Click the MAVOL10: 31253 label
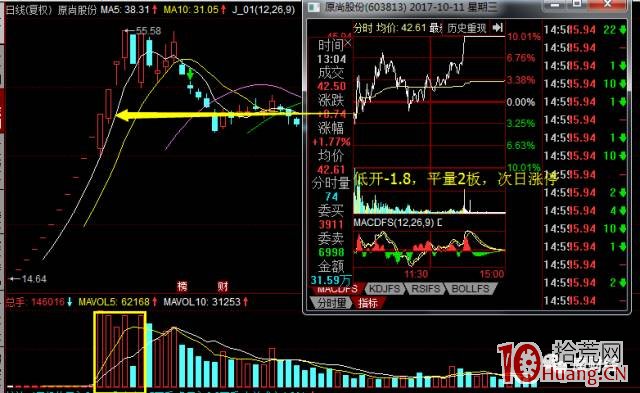 [202, 302]
